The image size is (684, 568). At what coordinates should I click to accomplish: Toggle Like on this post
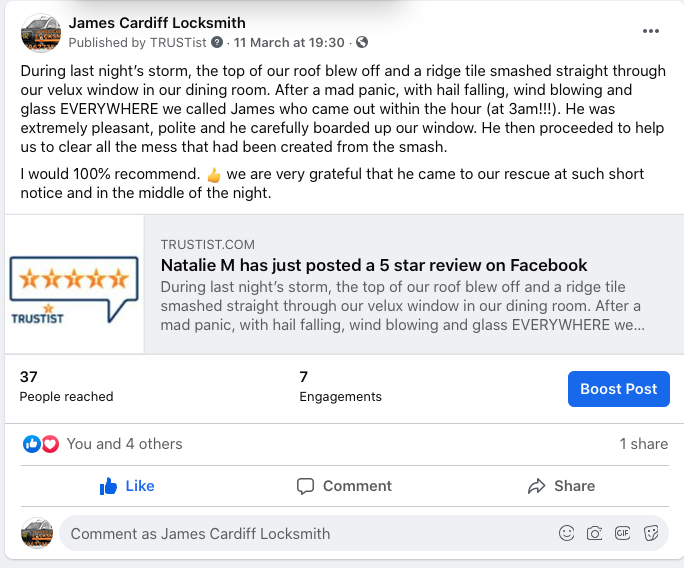click(x=127, y=486)
